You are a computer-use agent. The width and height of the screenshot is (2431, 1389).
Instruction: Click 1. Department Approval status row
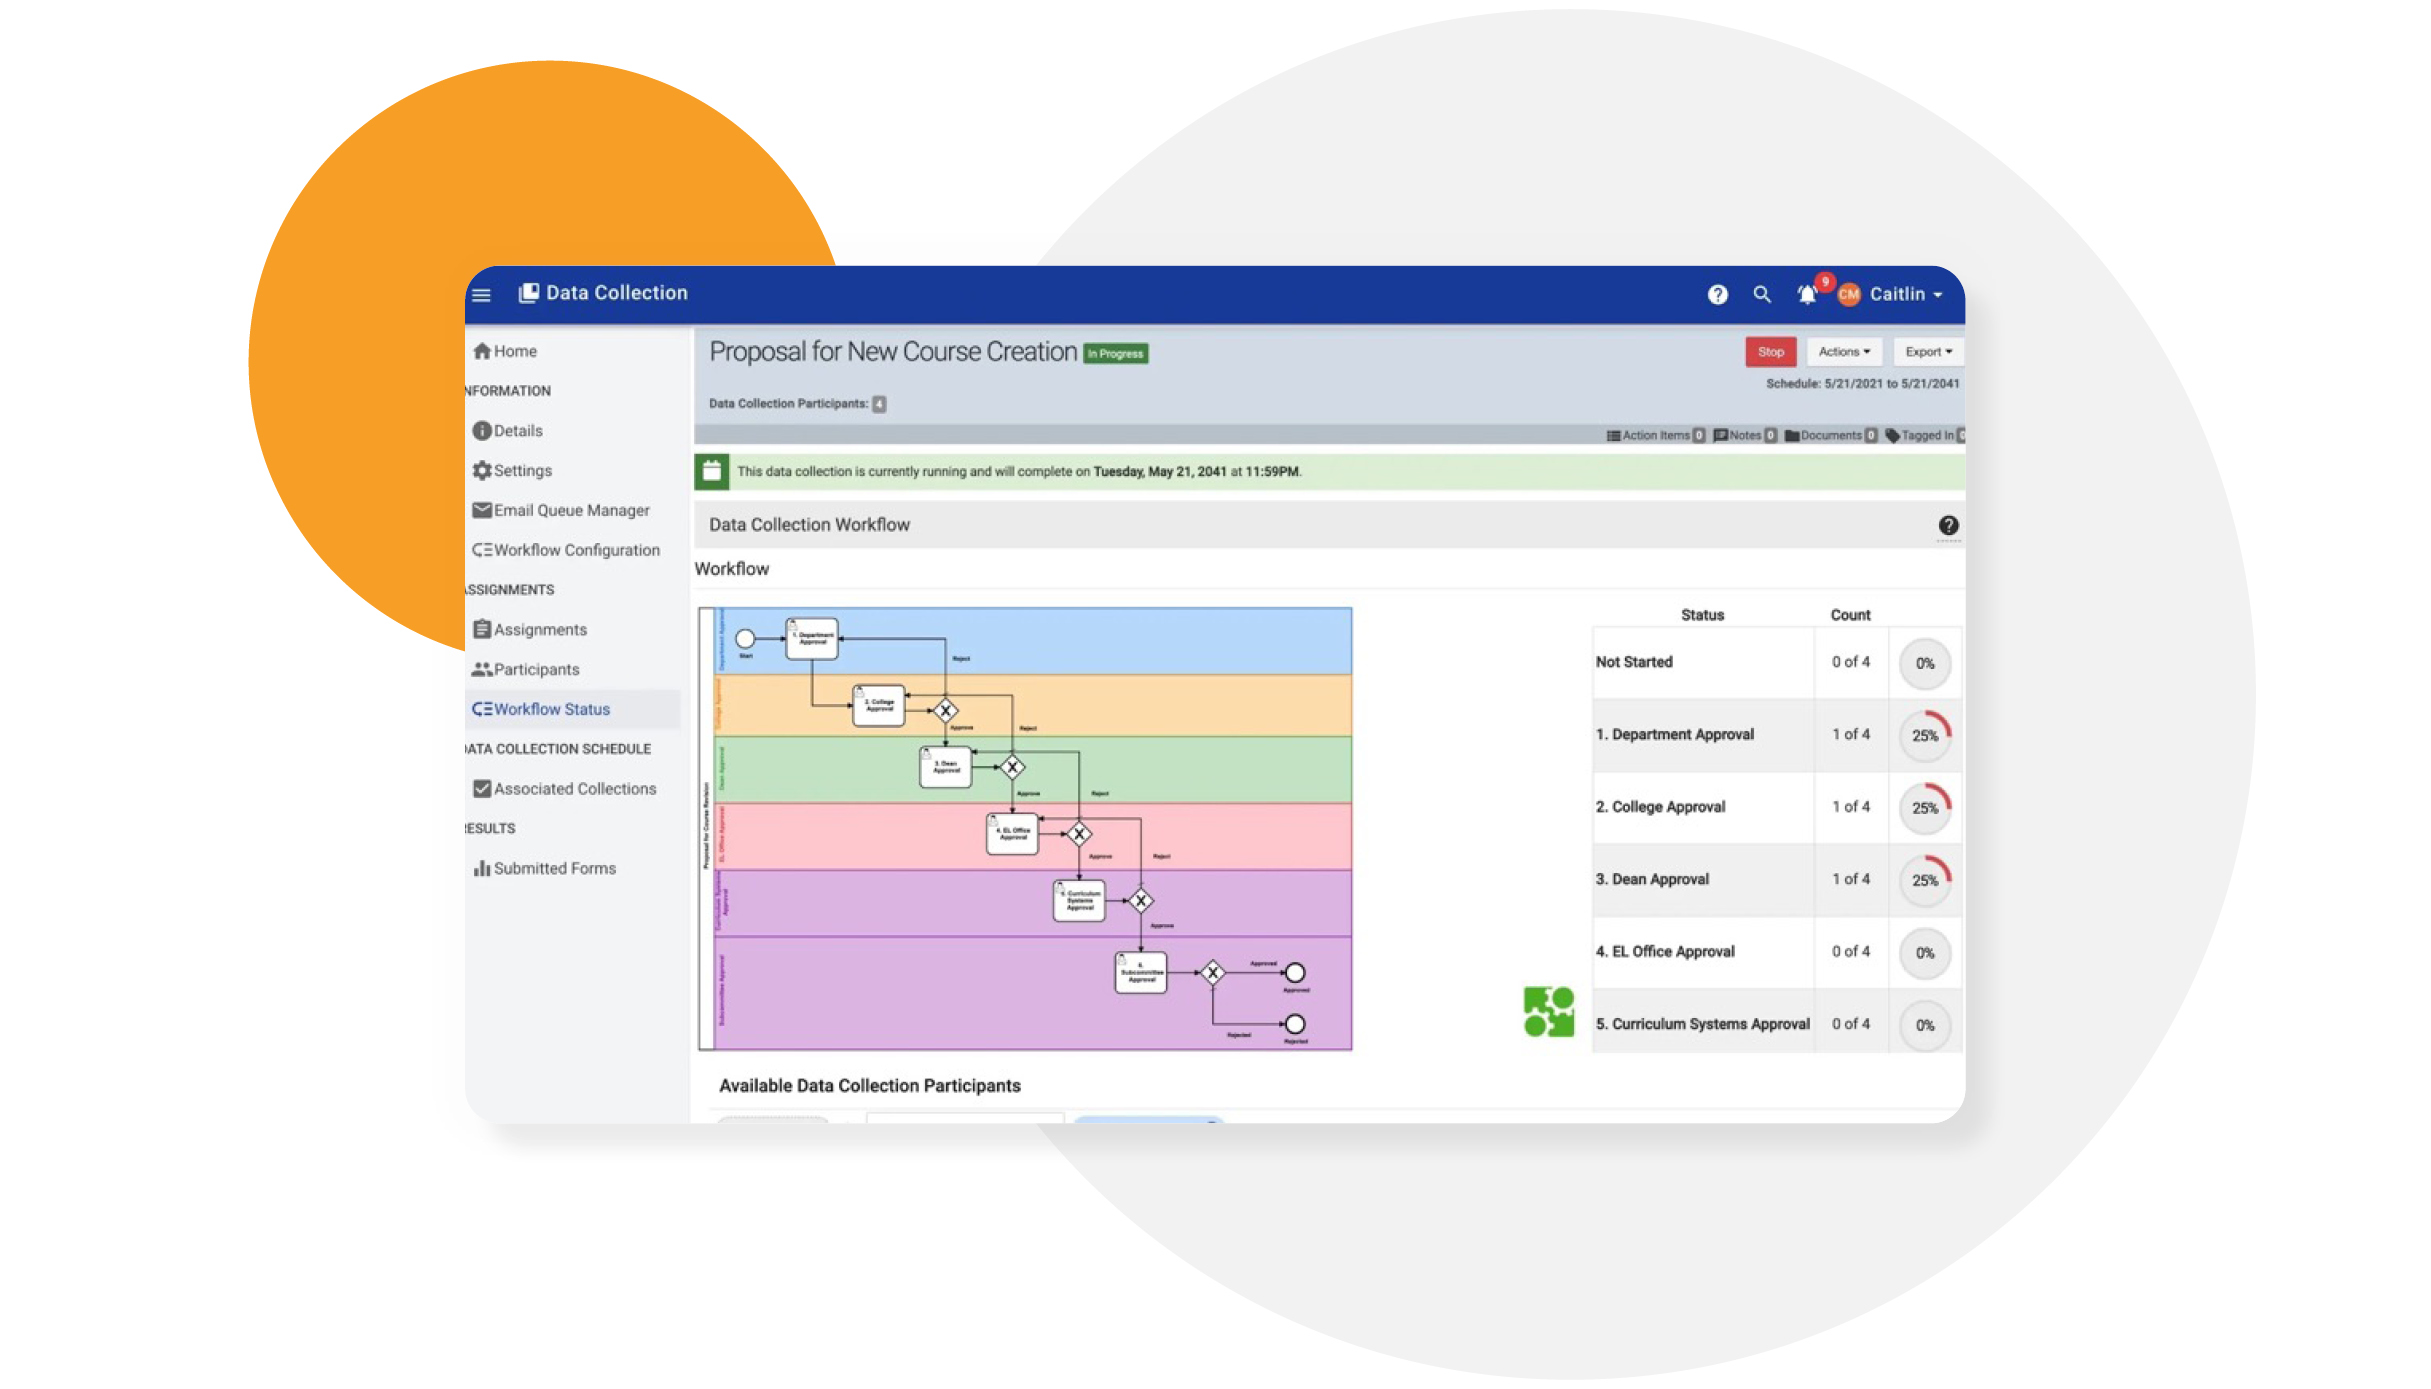[x=1777, y=735]
